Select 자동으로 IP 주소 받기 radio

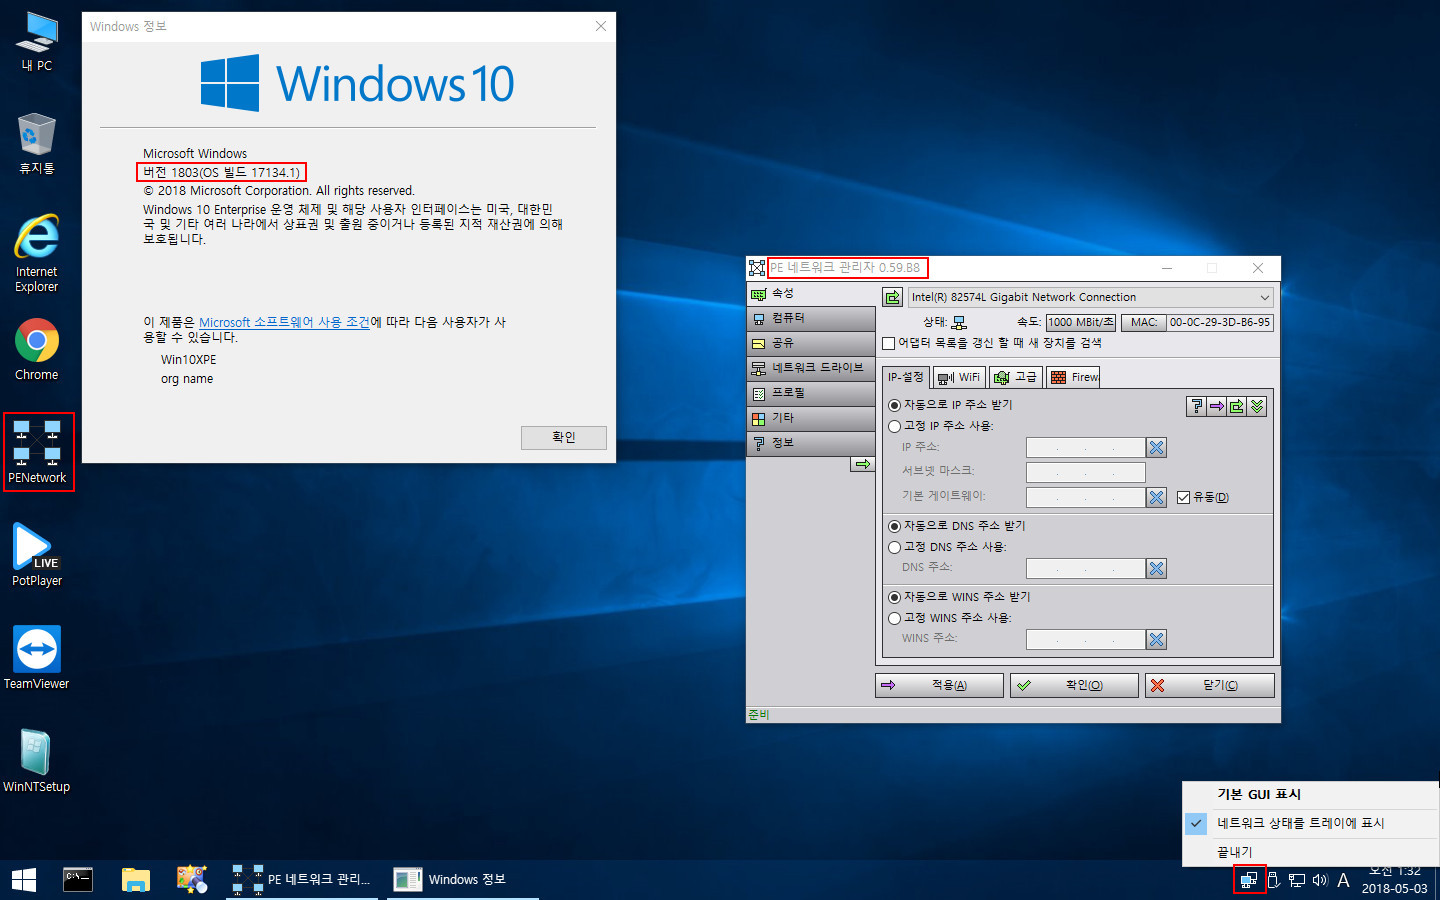(x=894, y=405)
